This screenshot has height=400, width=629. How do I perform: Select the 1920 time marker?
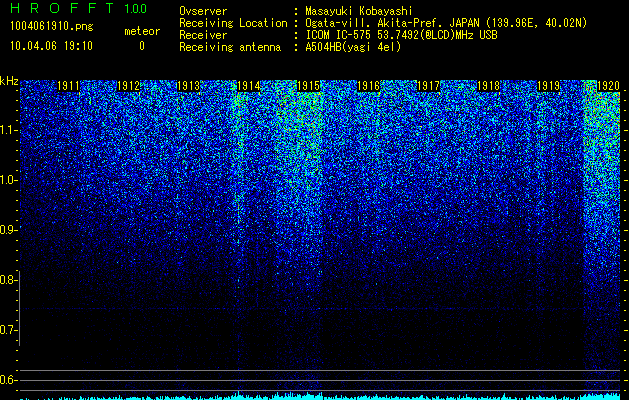coord(609,86)
